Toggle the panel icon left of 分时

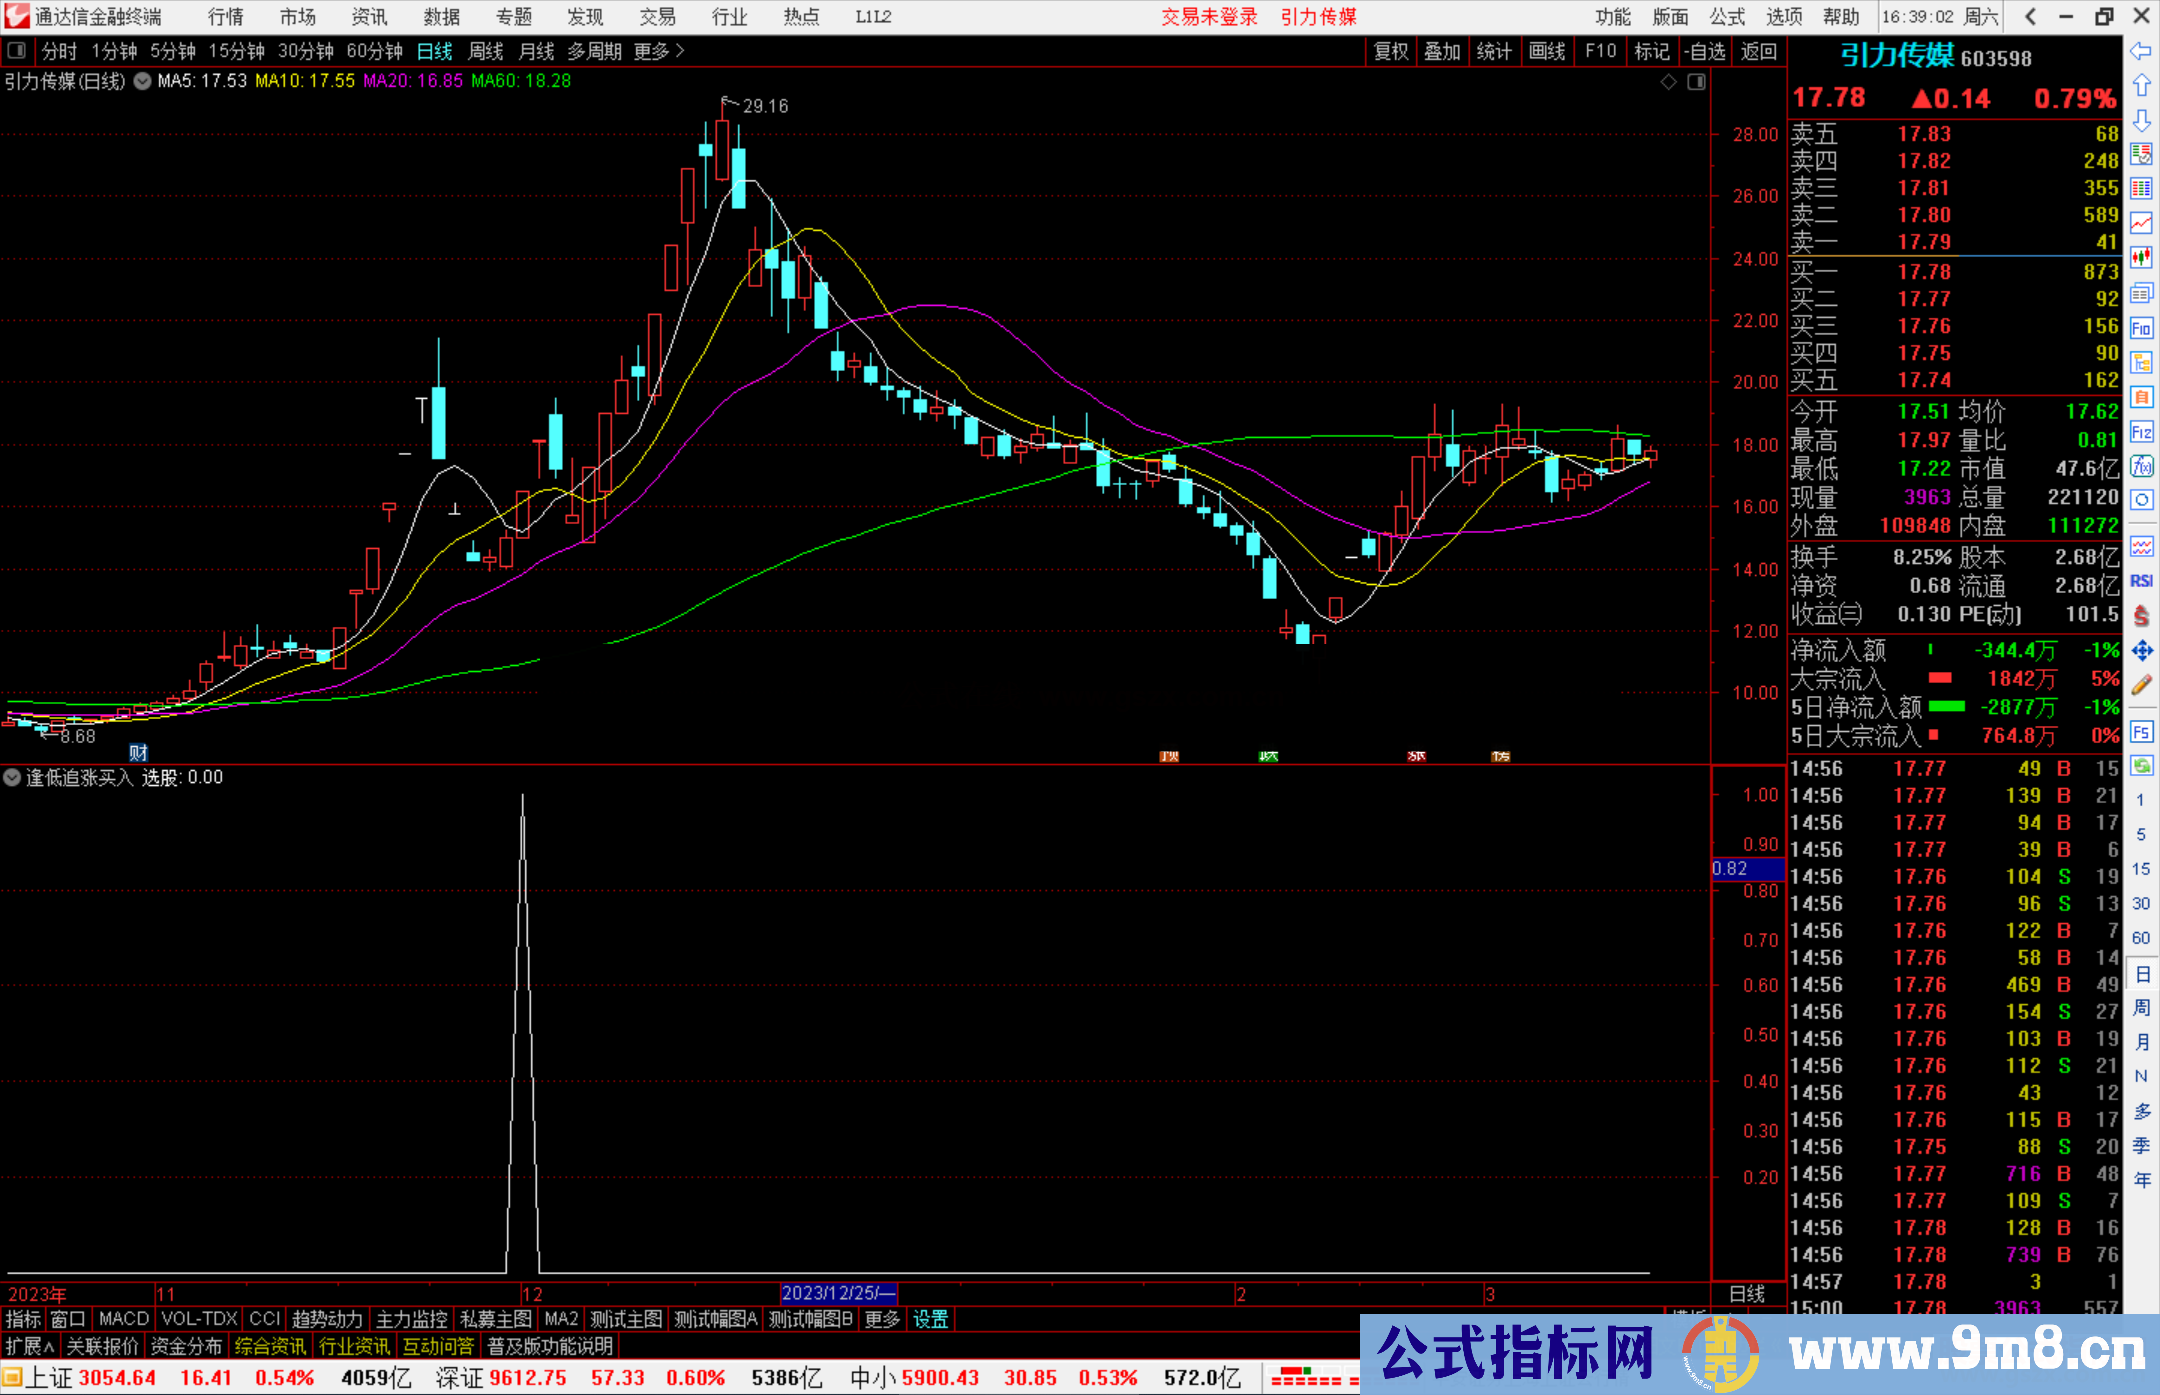pyautogui.click(x=17, y=51)
